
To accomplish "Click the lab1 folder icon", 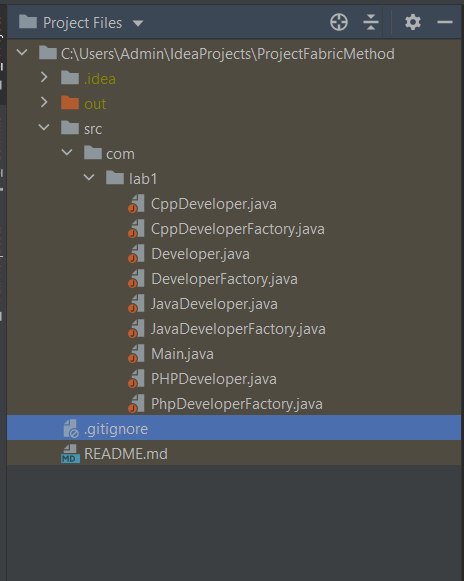I will [x=115, y=177].
